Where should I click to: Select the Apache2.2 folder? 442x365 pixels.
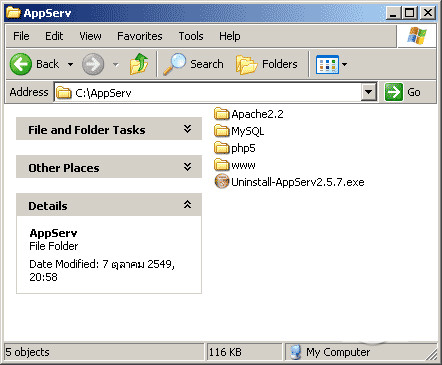click(x=249, y=114)
